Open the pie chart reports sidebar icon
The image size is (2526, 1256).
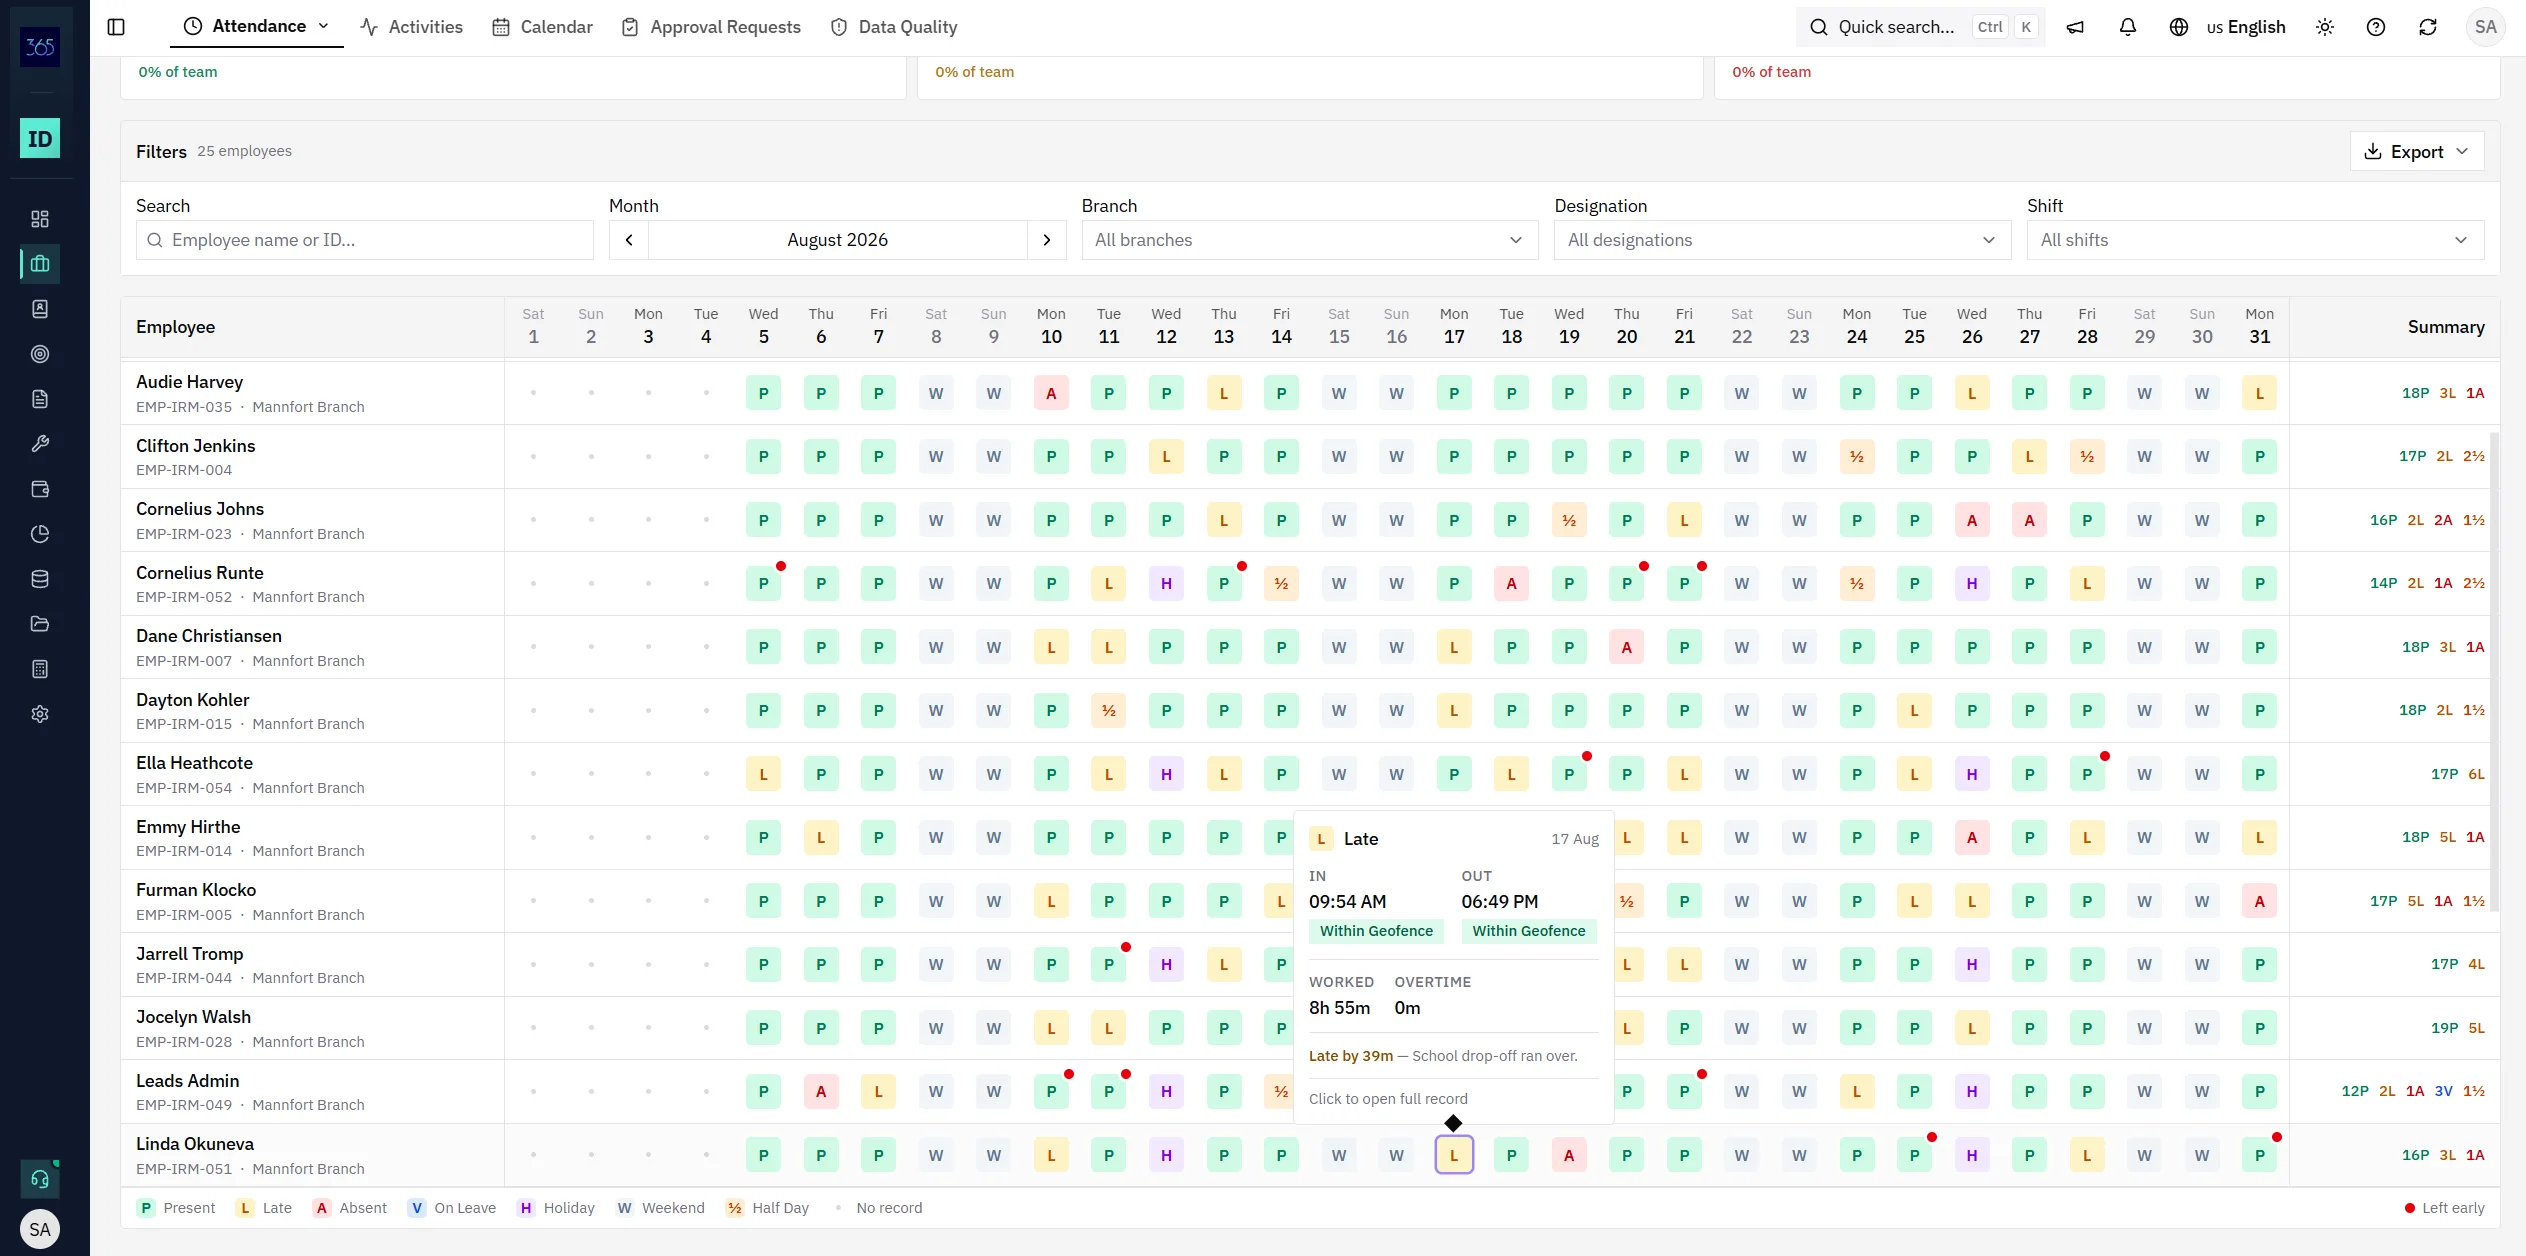tap(40, 534)
